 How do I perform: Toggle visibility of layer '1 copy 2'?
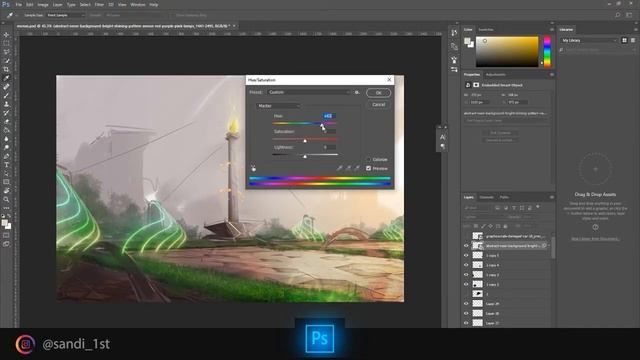pyautogui.click(x=466, y=284)
